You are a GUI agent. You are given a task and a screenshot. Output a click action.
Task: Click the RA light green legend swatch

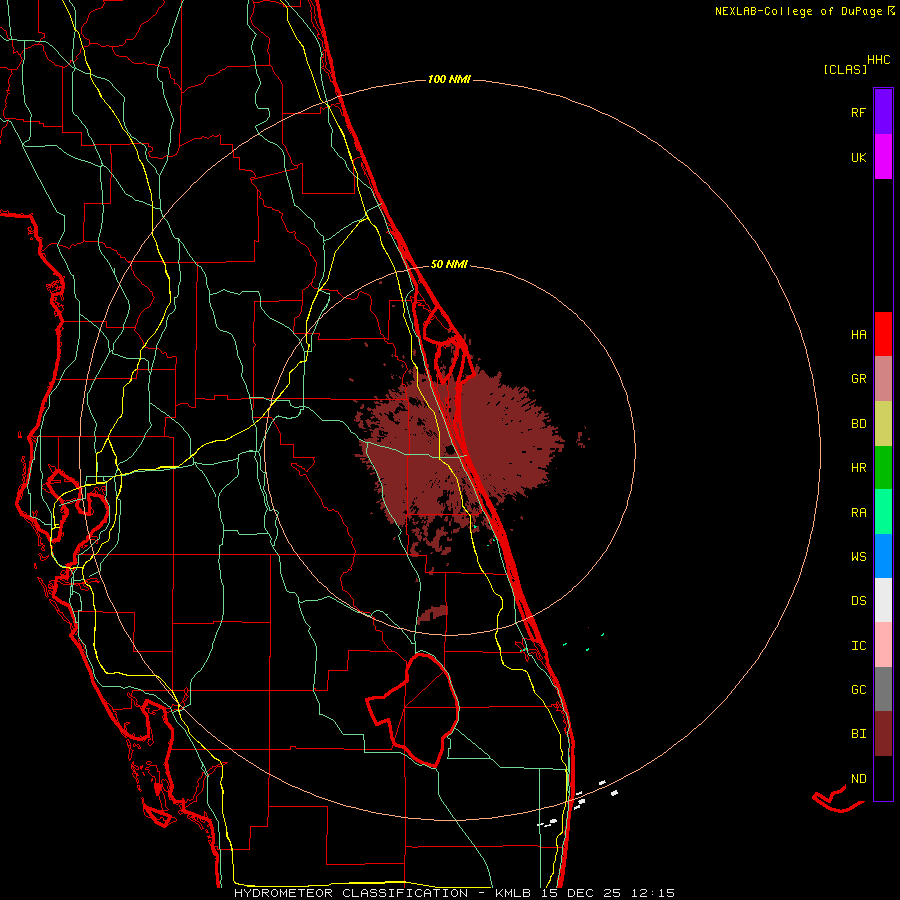[x=883, y=512]
